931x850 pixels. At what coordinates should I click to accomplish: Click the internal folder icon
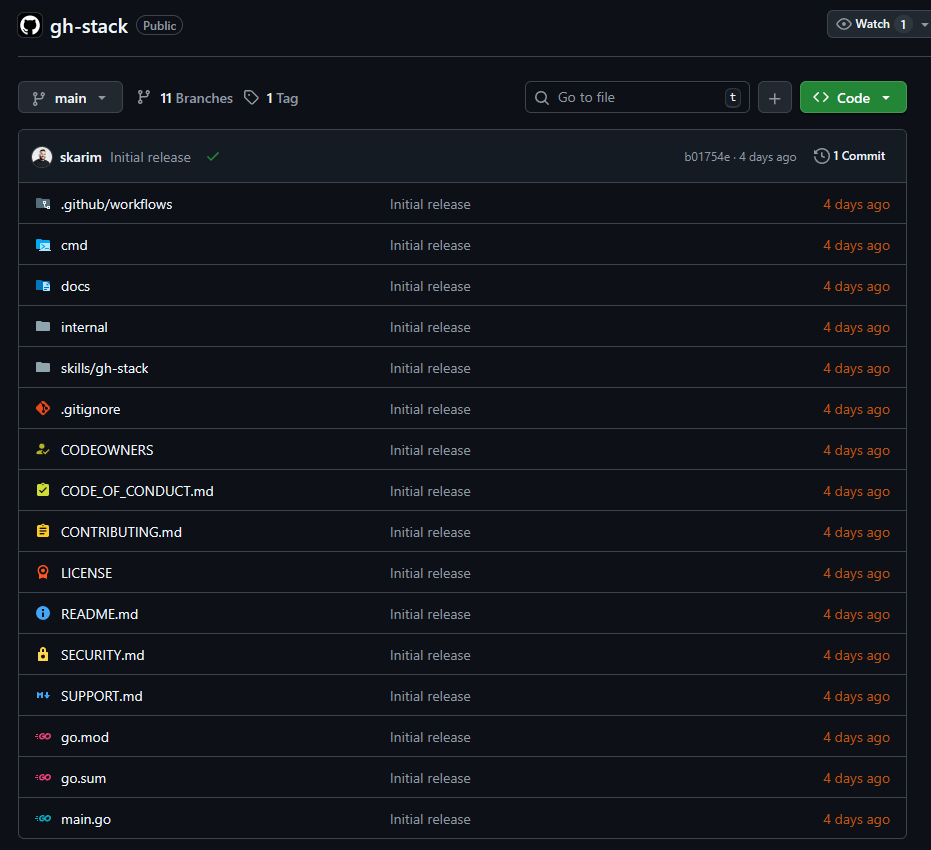click(x=43, y=326)
